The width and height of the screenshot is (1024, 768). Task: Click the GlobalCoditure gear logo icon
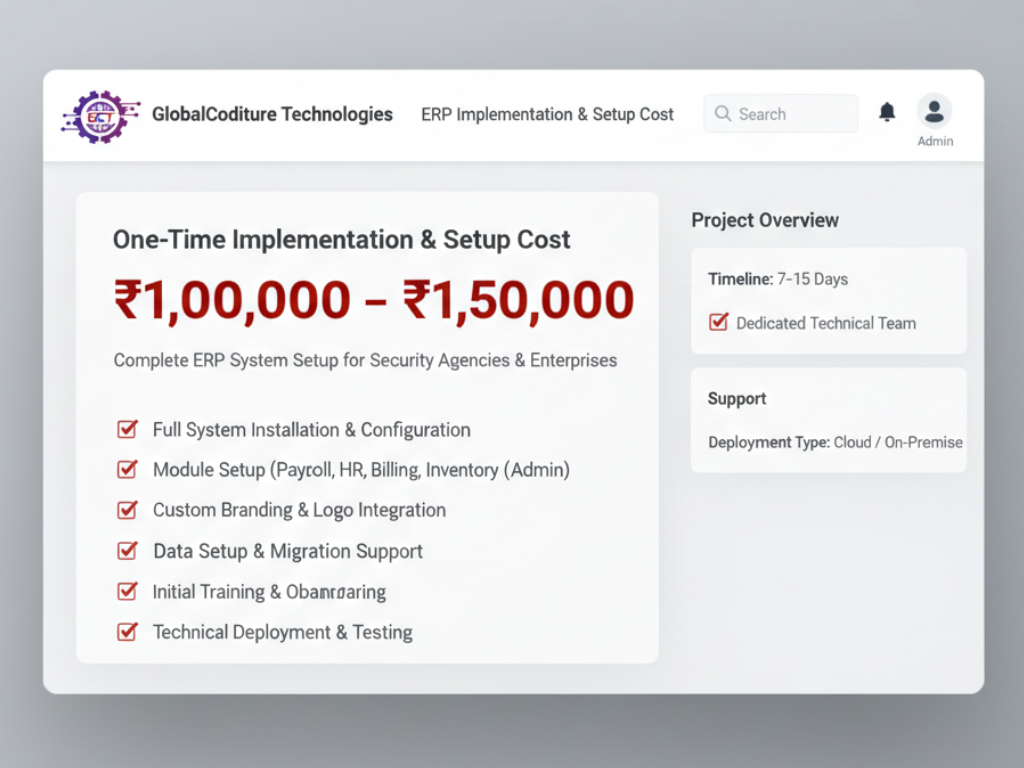point(102,116)
